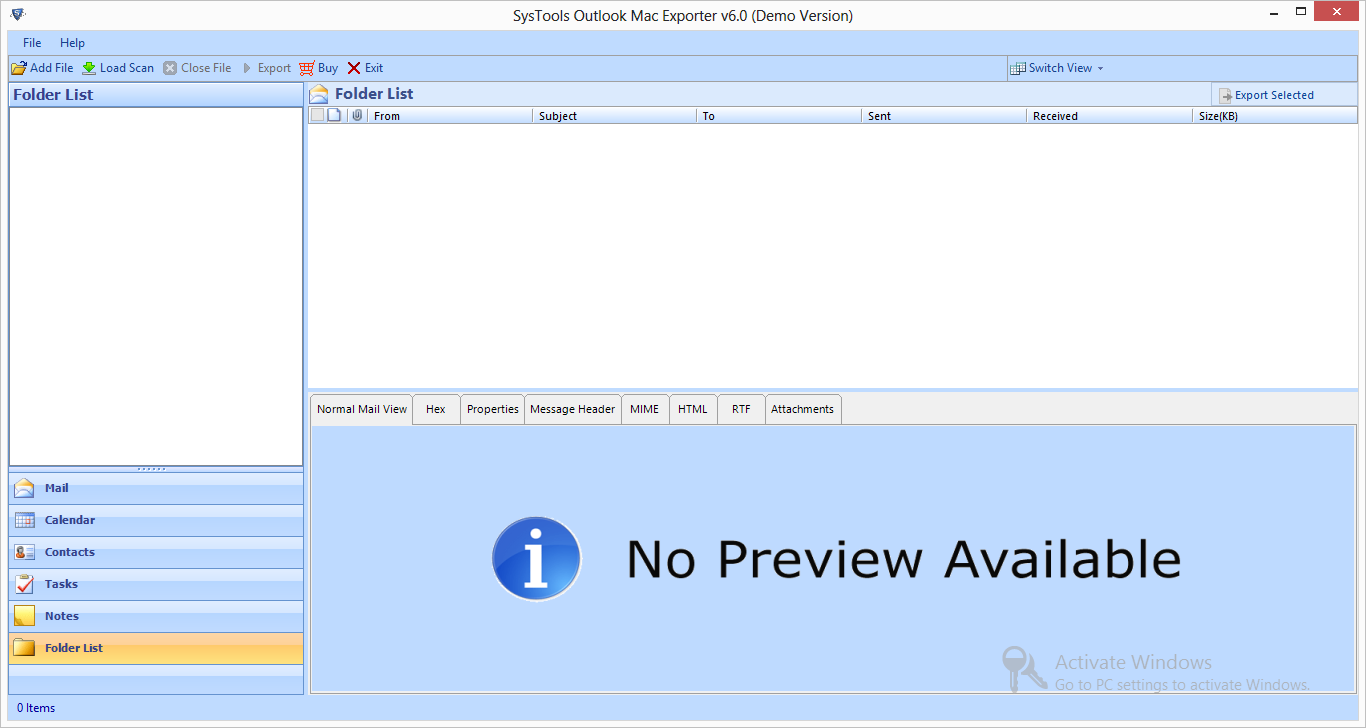Click the Switch View label
Screen dimensions: 1366x728
[x=1060, y=68]
